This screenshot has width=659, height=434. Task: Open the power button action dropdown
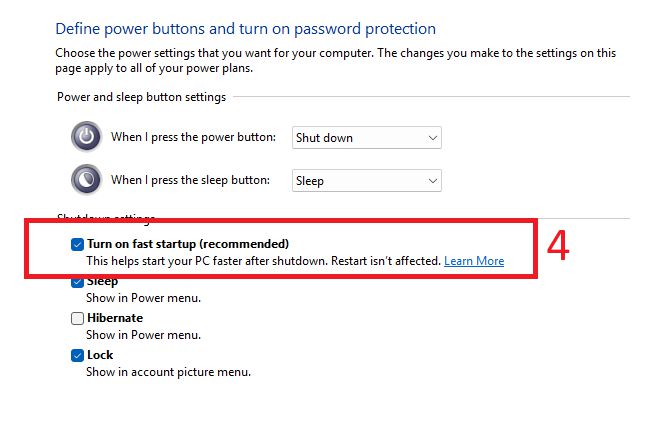coord(366,138)
